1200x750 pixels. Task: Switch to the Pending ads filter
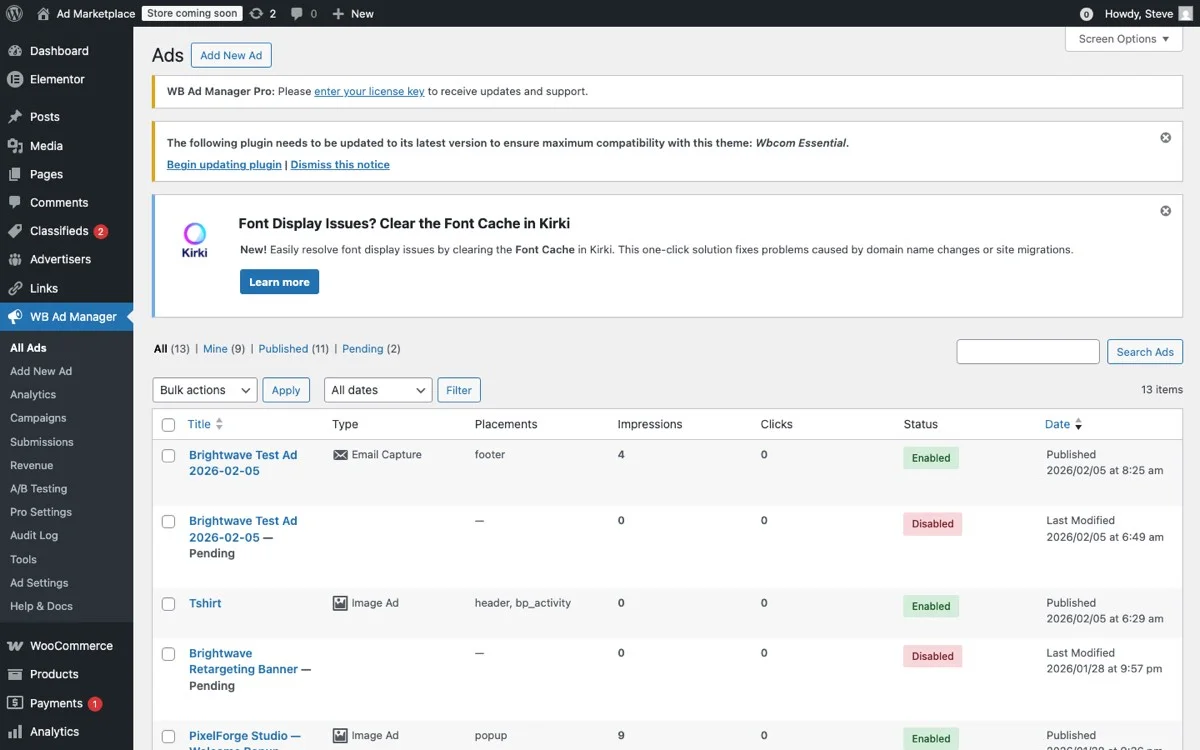pos(359,348)
